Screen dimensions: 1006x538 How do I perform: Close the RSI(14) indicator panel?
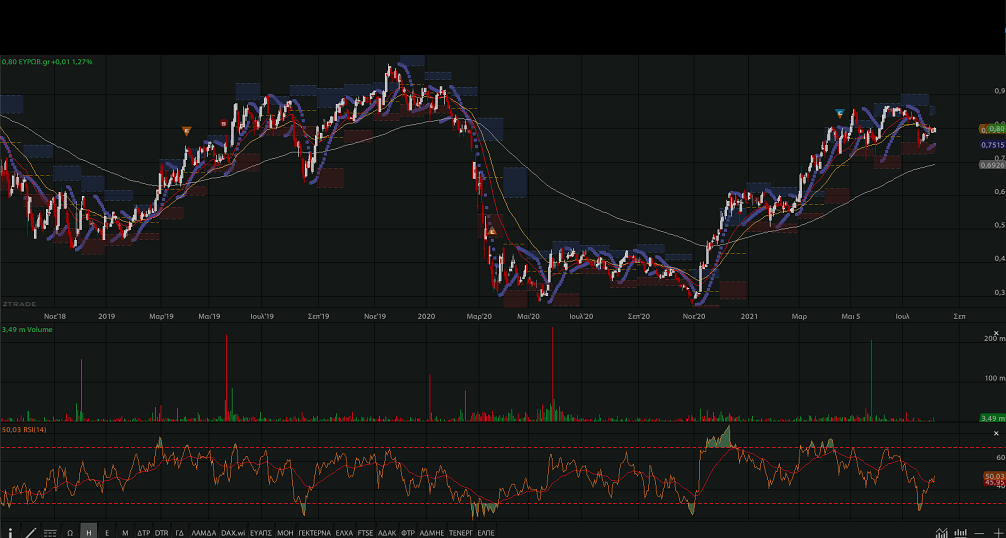[996, 432]
